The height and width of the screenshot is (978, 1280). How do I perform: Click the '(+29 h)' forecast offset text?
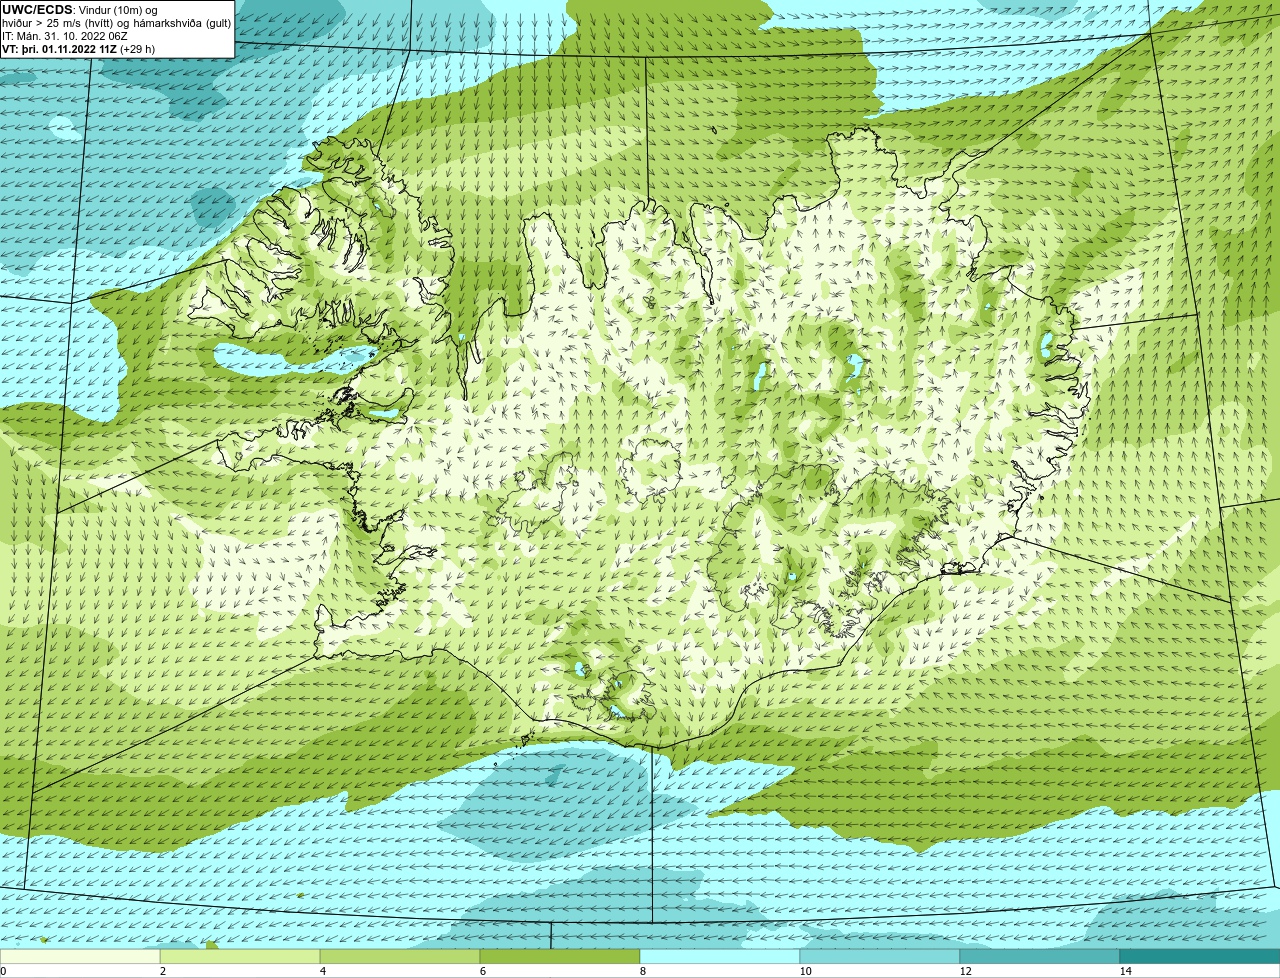click(x=137, y=48)
